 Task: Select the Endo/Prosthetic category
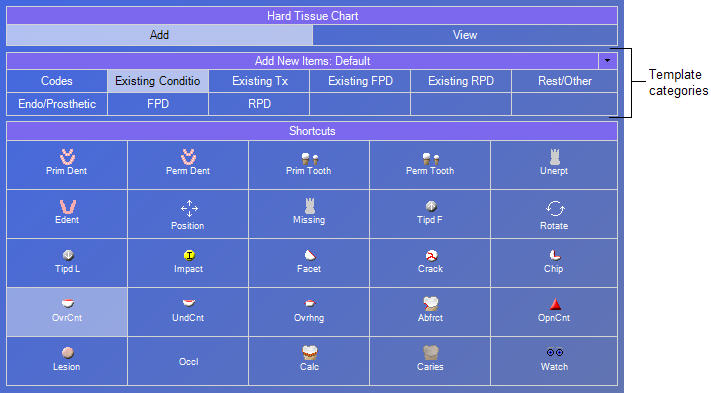coord(57,104)
